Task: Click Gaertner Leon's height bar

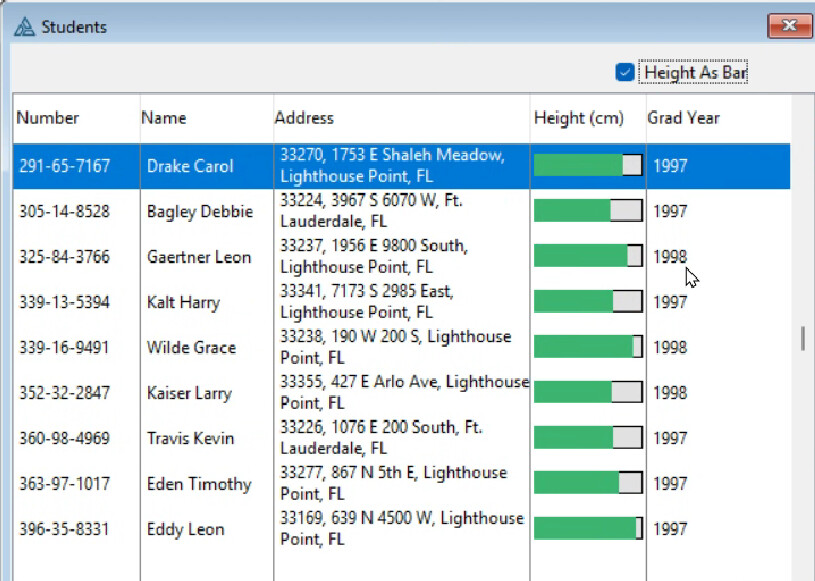Action: click(588, 257)
